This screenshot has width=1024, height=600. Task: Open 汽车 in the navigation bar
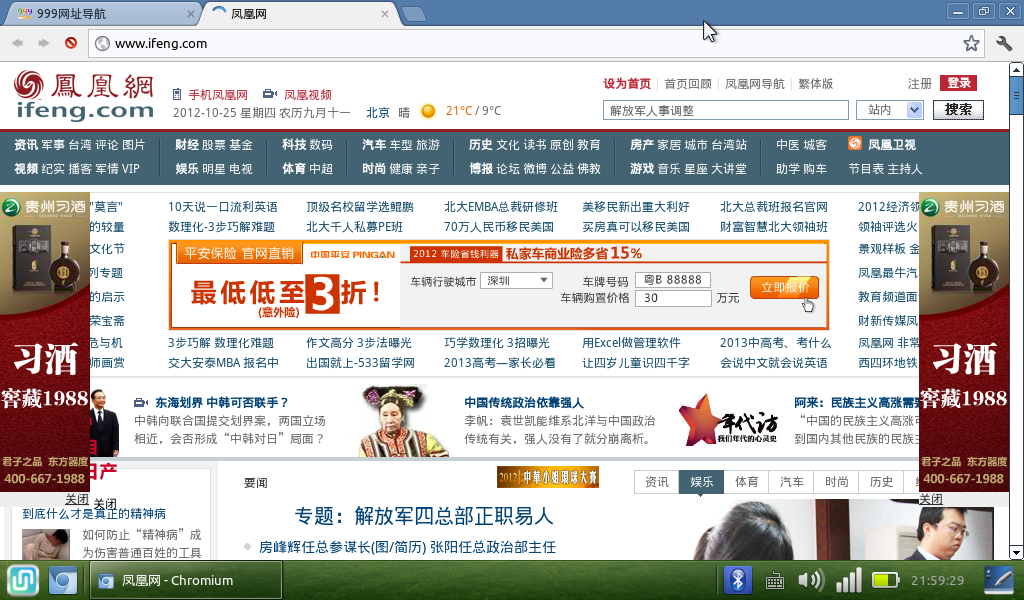(x=374, y=144)
